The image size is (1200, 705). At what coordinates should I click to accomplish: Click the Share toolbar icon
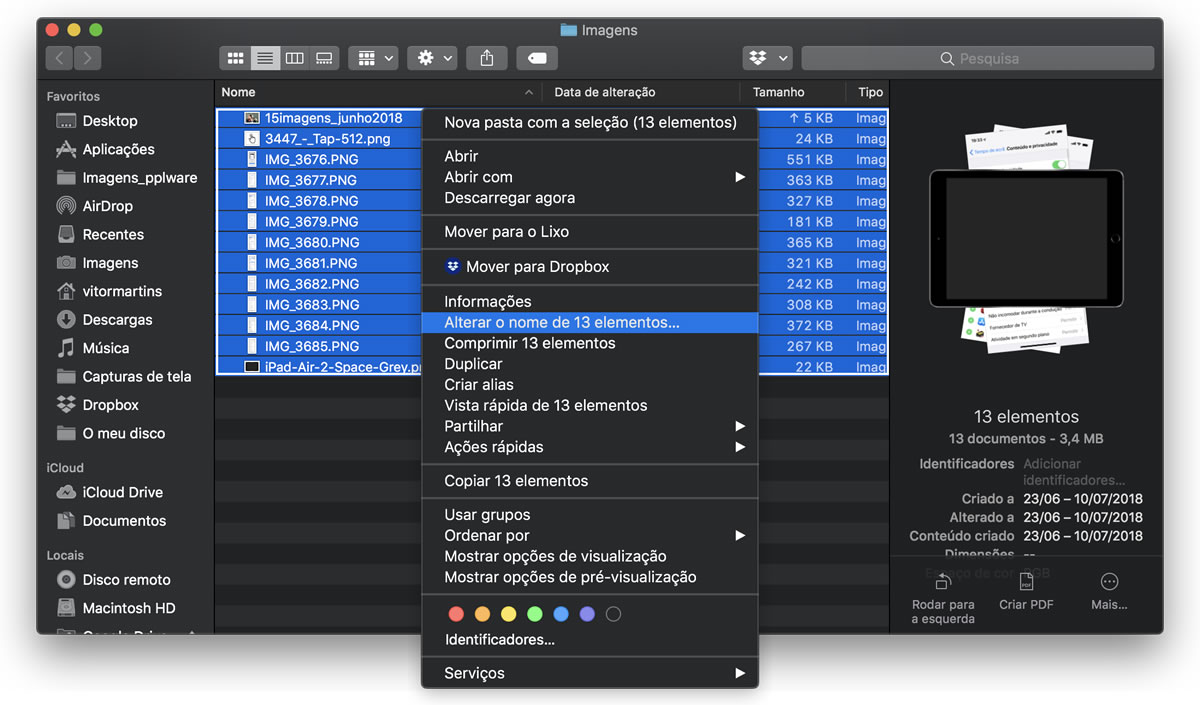click(x=487, y=58)
